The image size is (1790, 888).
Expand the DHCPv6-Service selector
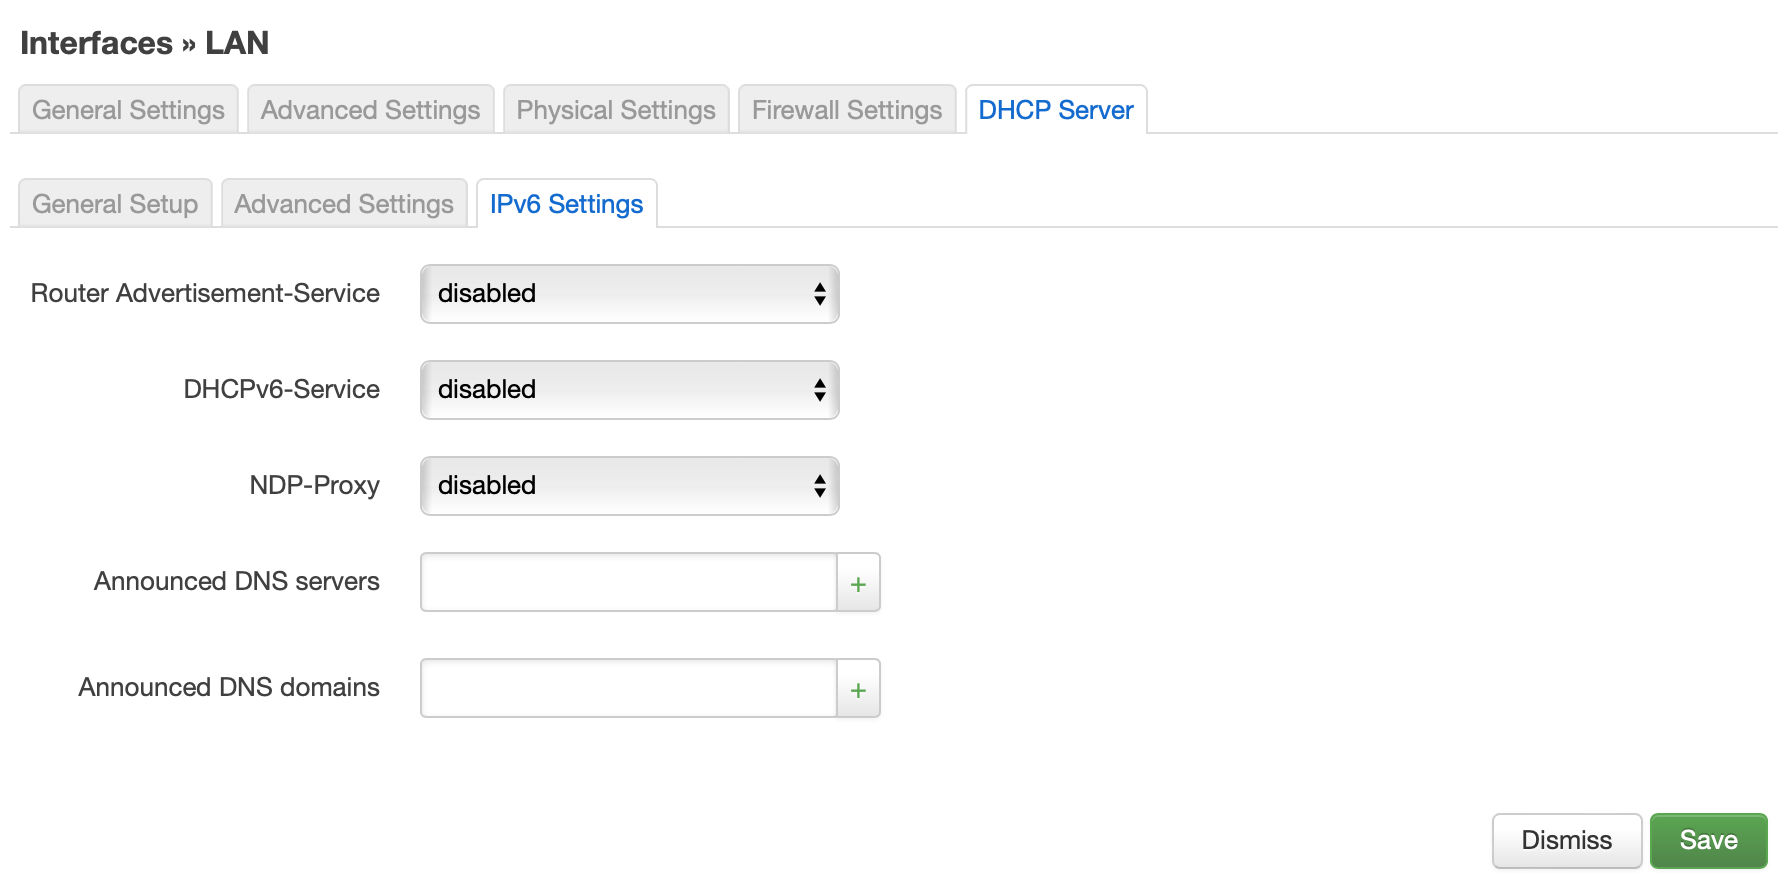tap(629, 390)
